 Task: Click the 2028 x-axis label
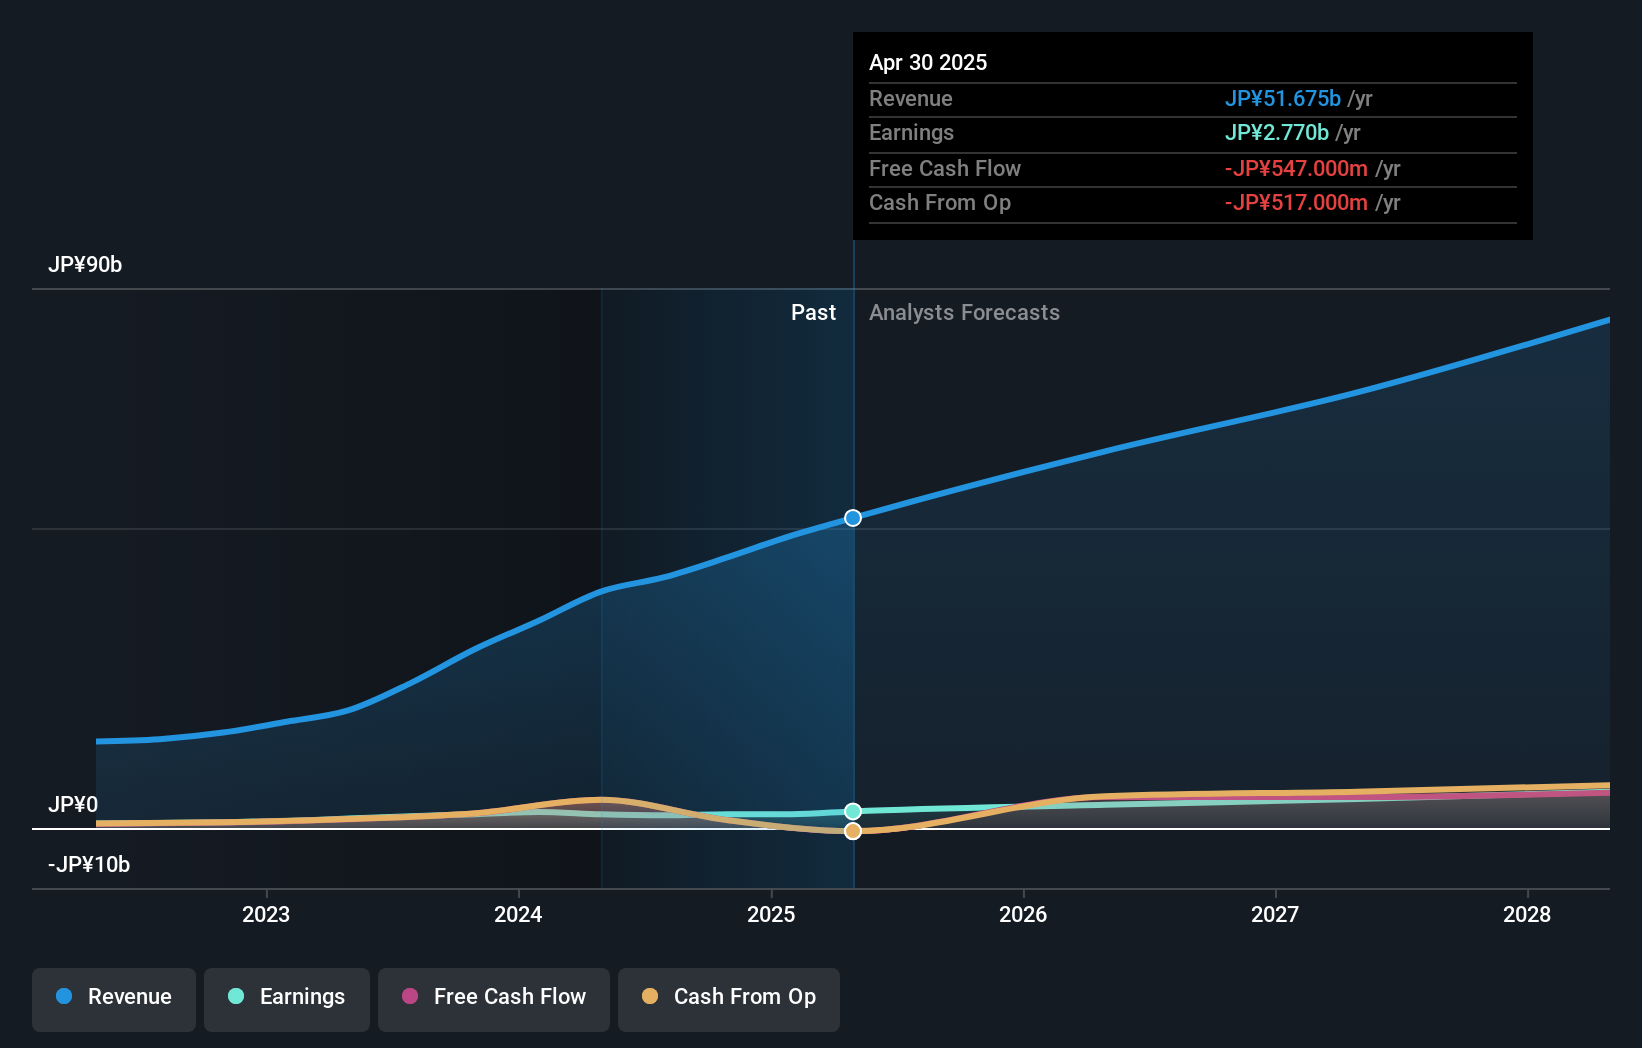click(x=1527, y=914)
